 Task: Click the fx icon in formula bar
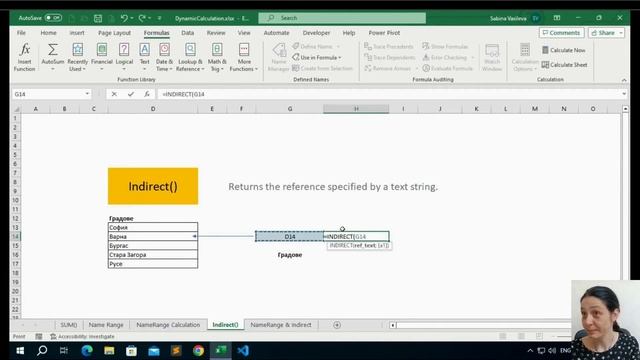(x=147, y=94)
